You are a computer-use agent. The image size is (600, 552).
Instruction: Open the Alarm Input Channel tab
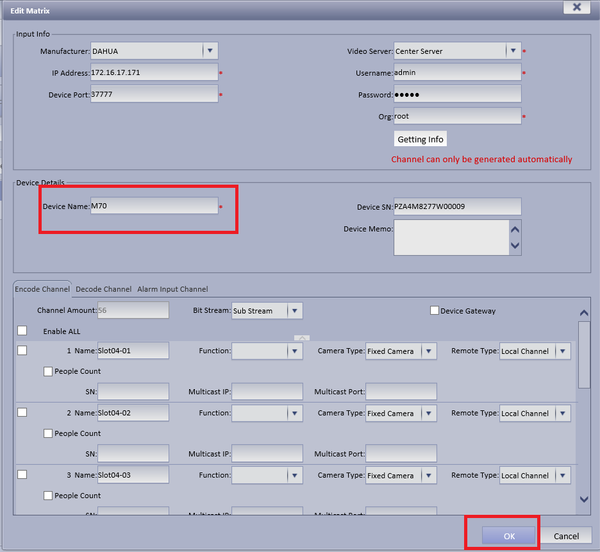(173, 289)
